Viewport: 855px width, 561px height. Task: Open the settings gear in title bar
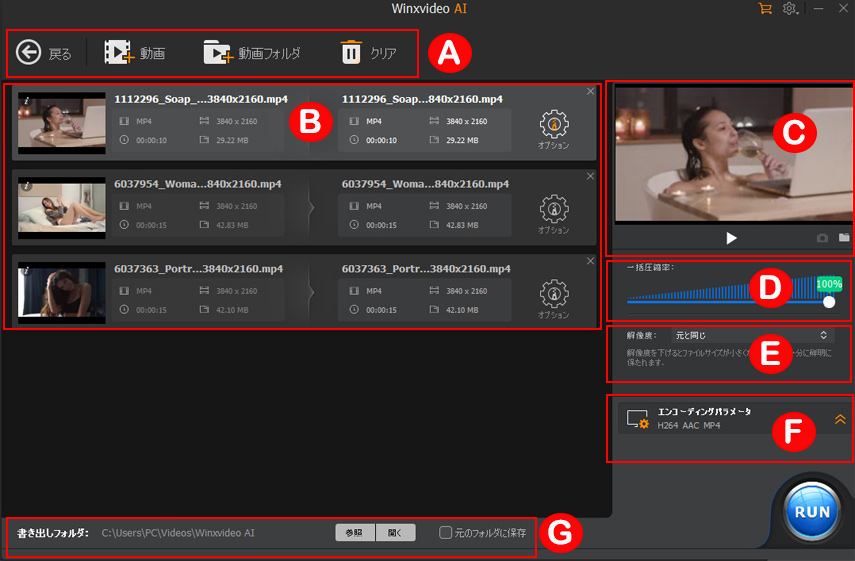(789, 8)
